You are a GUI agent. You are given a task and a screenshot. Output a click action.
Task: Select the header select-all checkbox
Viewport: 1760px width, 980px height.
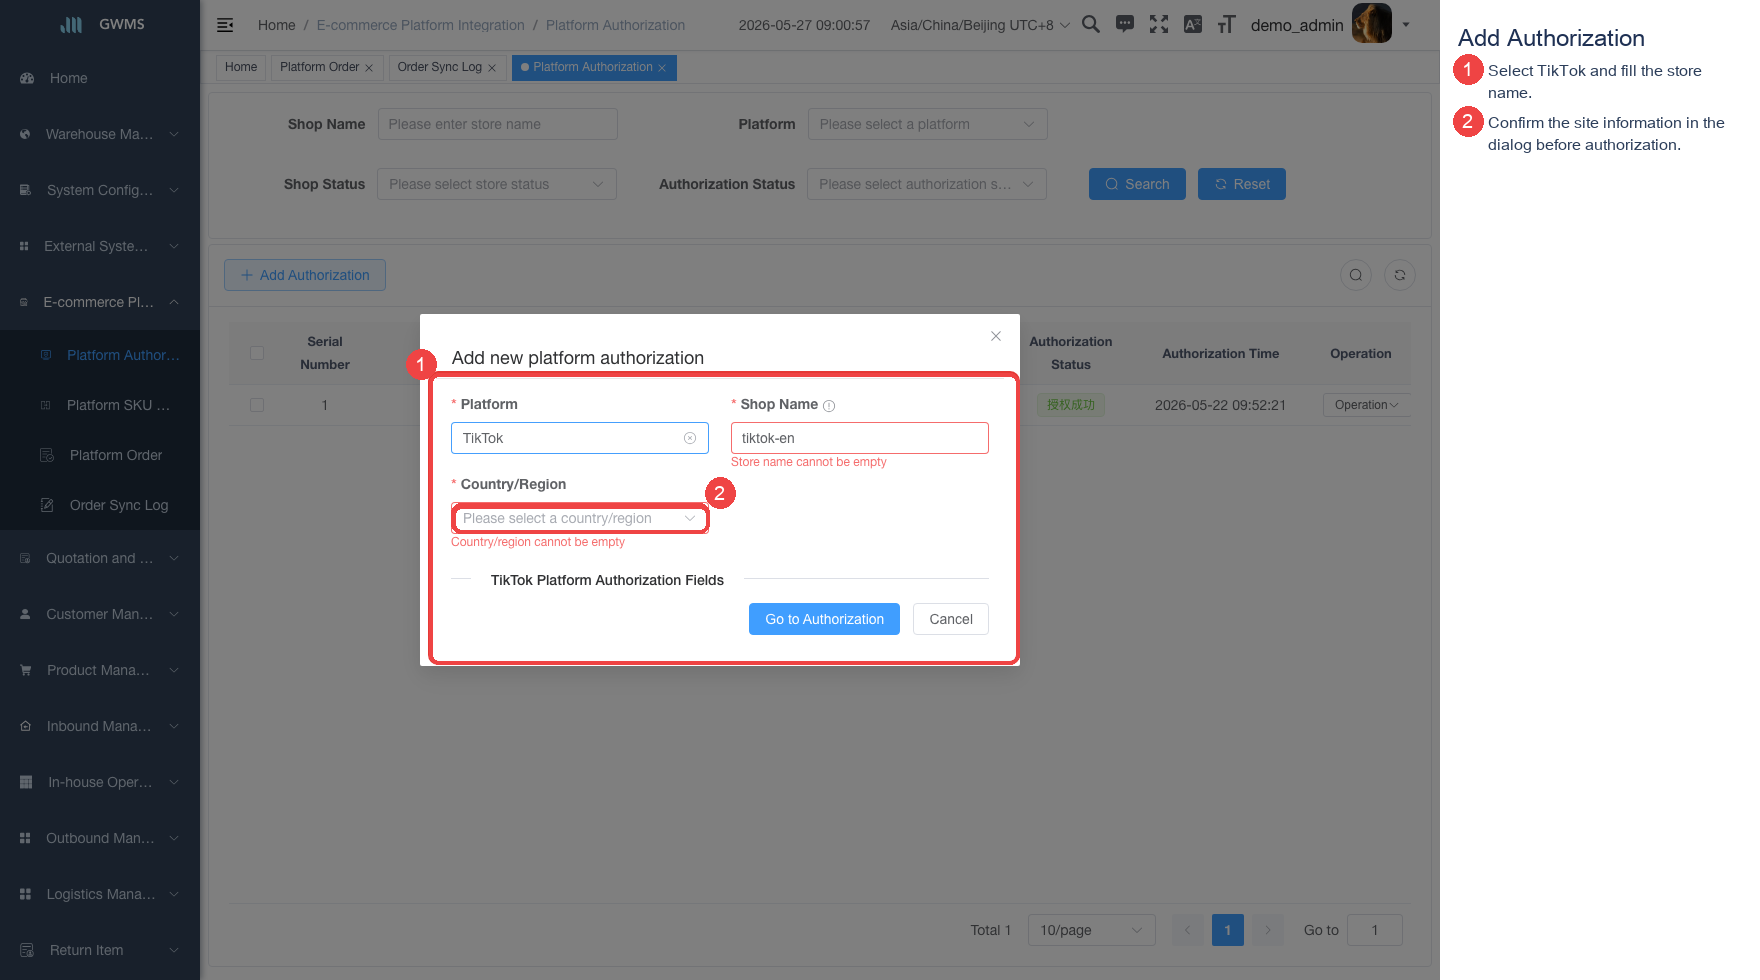(257, 353)
